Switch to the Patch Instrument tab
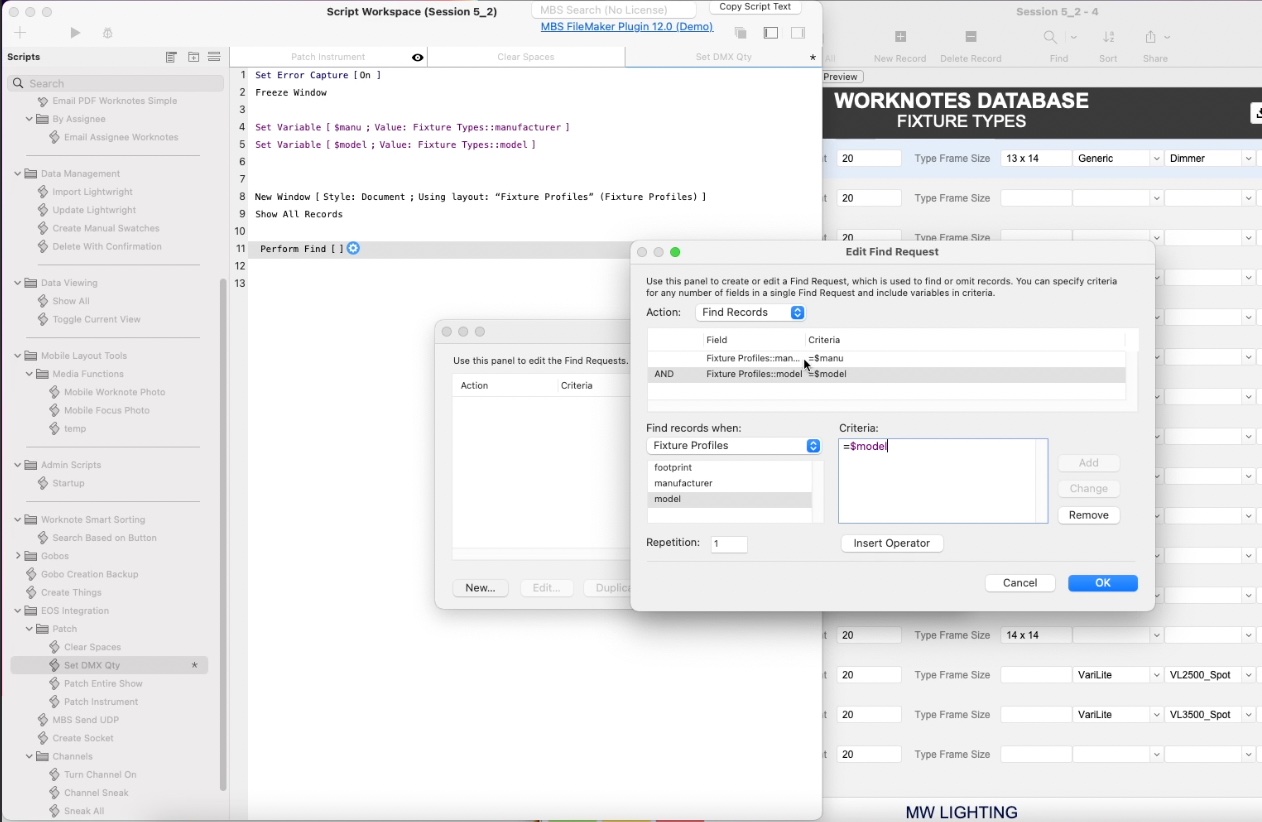The image size is (1262, 822). (328, 57)
